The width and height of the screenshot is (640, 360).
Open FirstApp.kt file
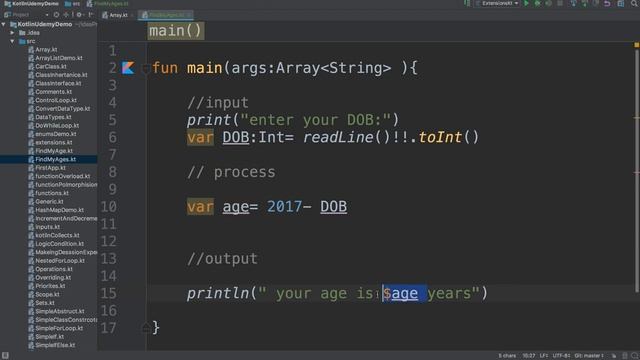click(50, 168)
